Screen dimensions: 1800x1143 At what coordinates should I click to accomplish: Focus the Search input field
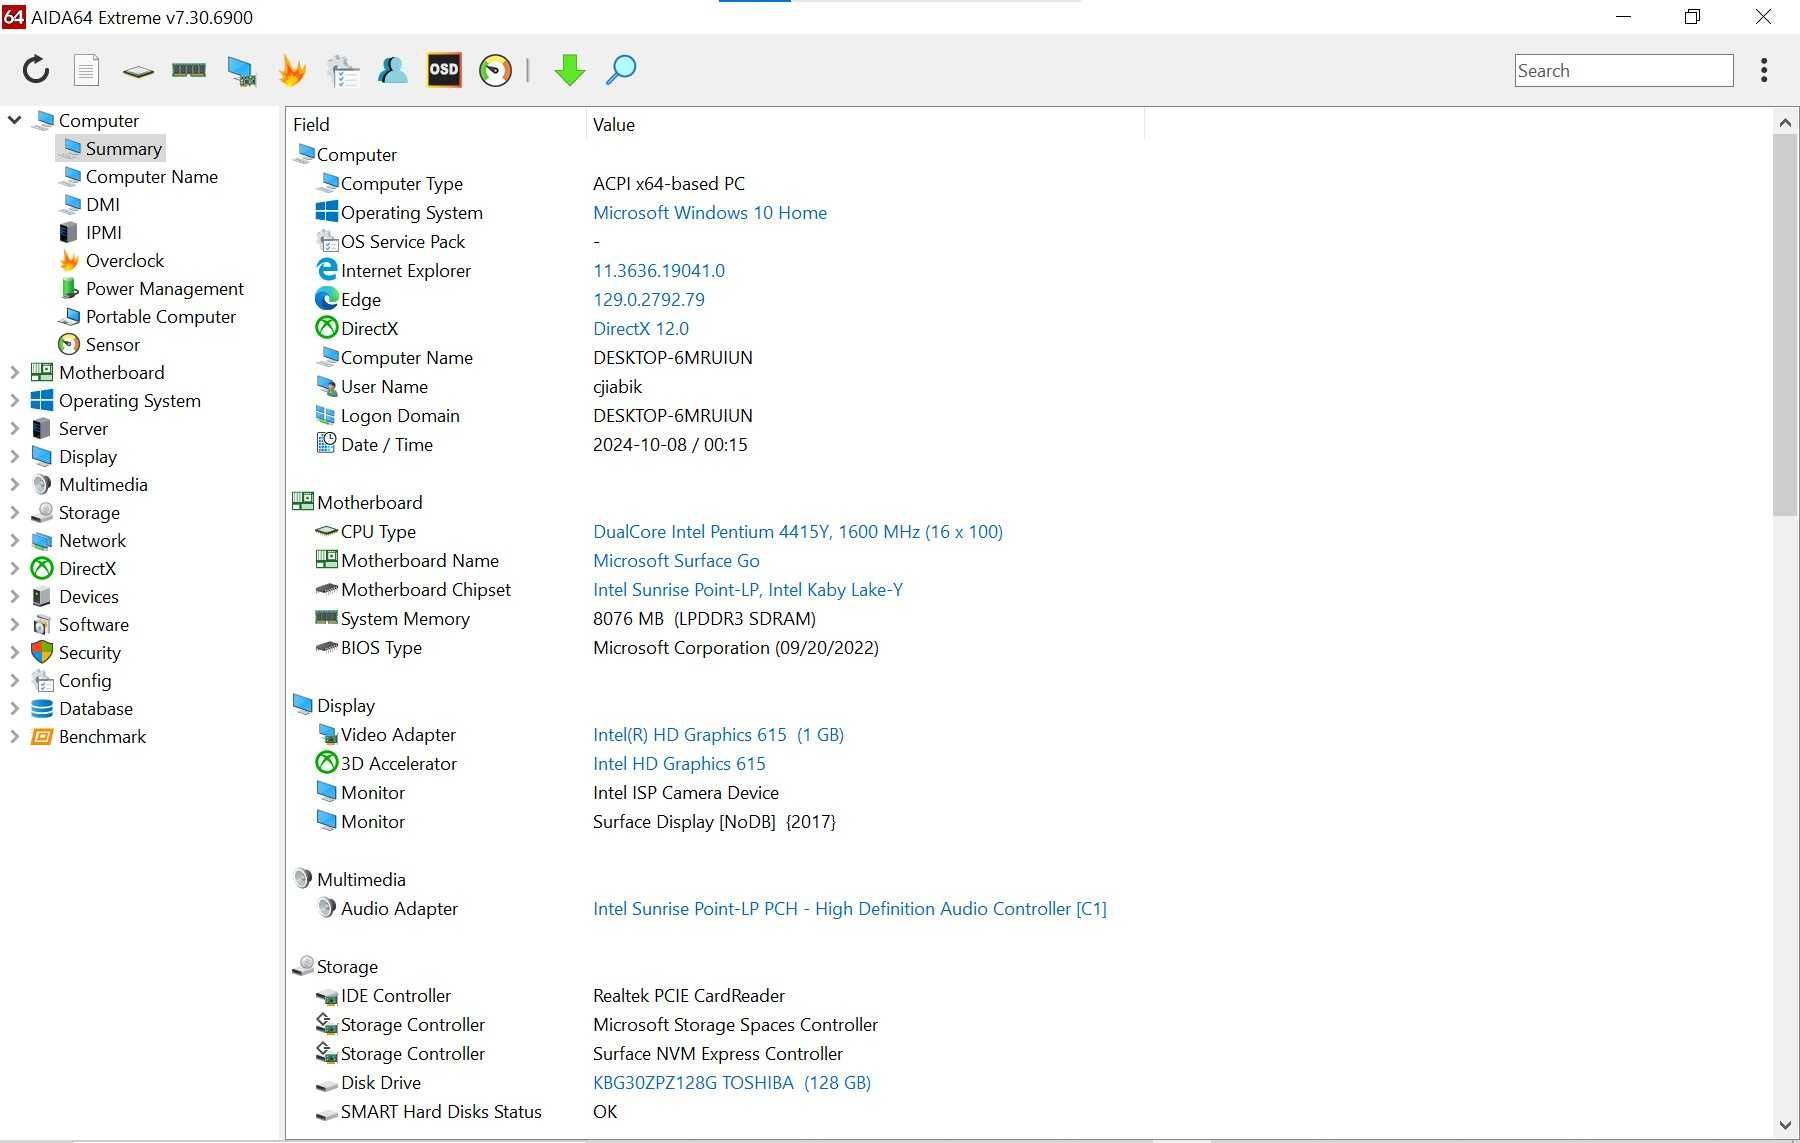(x=1624, y=70)
